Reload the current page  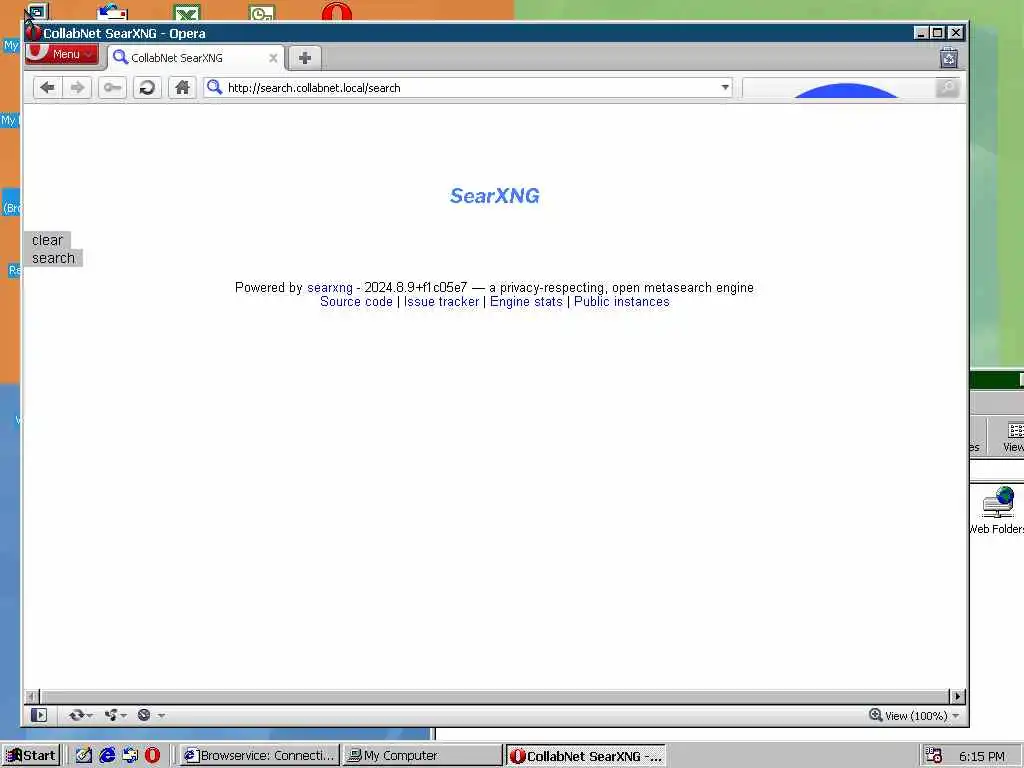coord(148,88)
